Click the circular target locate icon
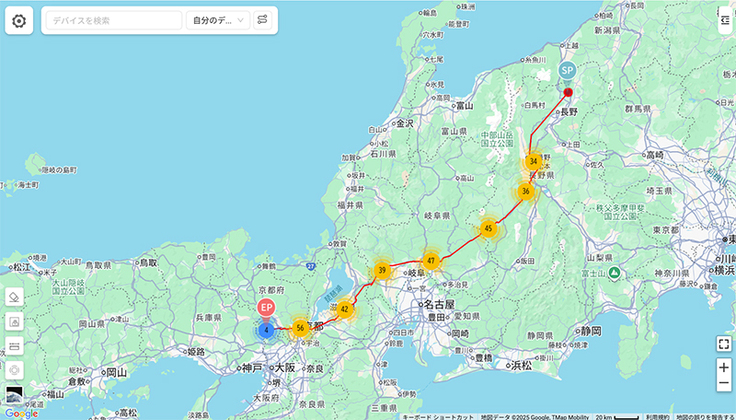Viewport: 736px width, 420px height. click(14, 370)
